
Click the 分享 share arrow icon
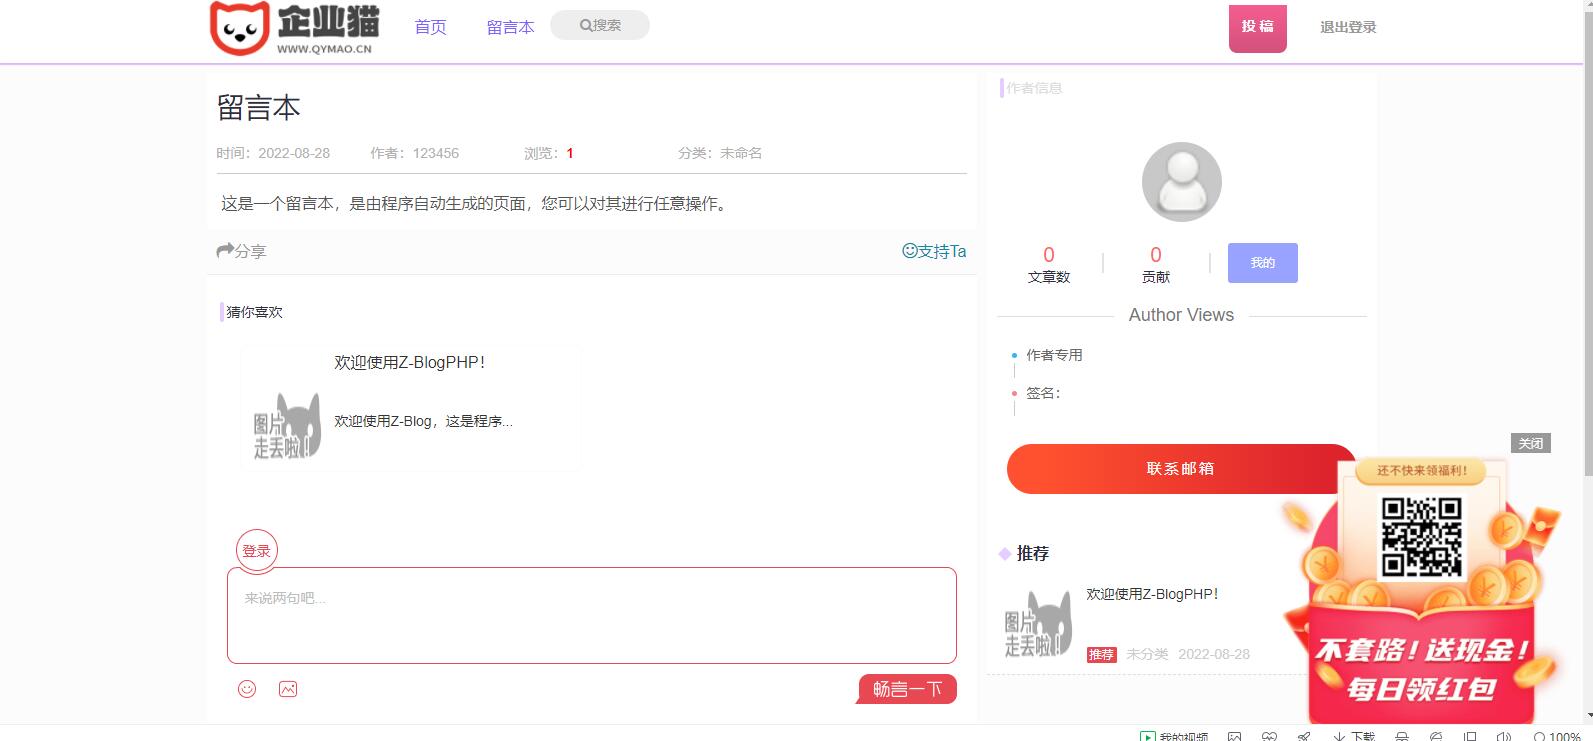(225, 250)
